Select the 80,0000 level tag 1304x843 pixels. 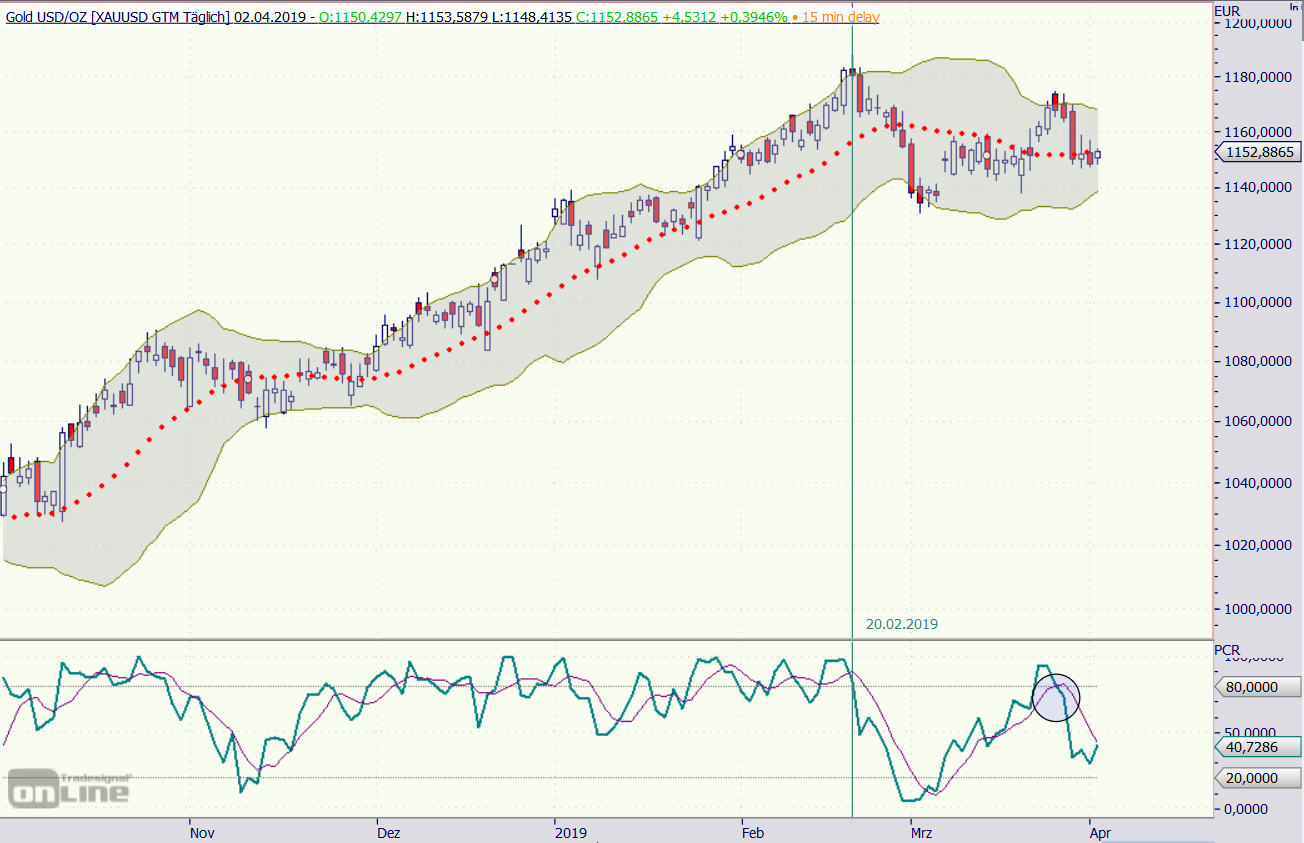point(1258,687)
